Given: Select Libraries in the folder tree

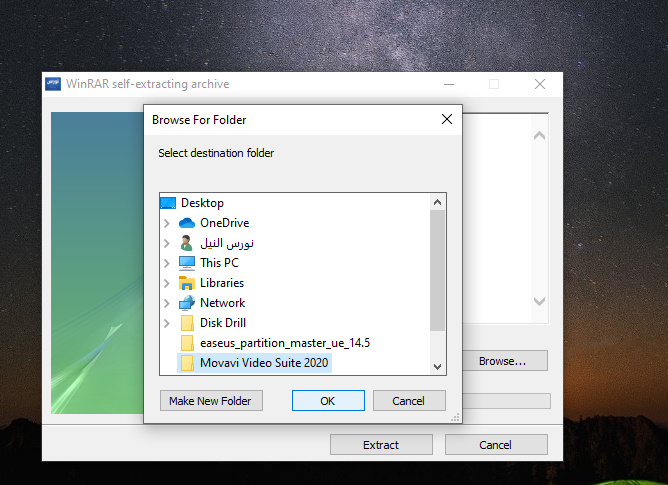Looking at the screenshot, I should click(222, 283).
